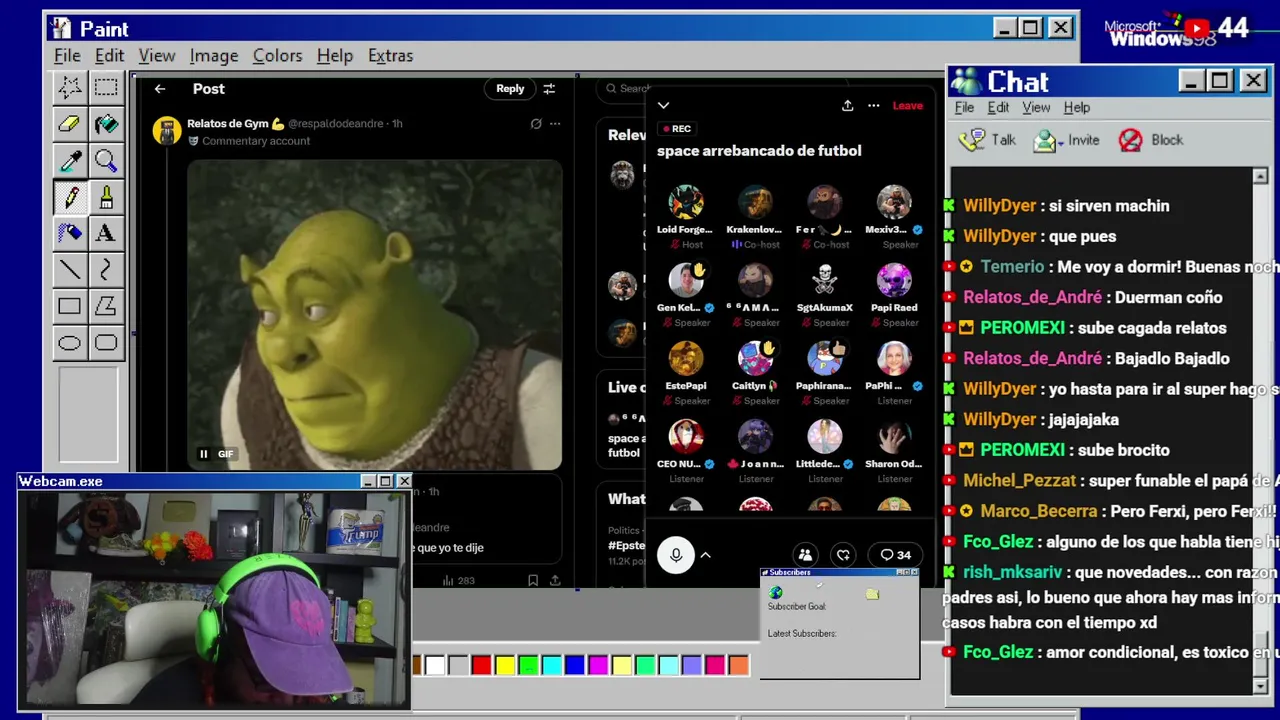The height and width of the screenshot is (720, 1280).
Task: Open the View menu in Chat window
Action: point(1036,108)
